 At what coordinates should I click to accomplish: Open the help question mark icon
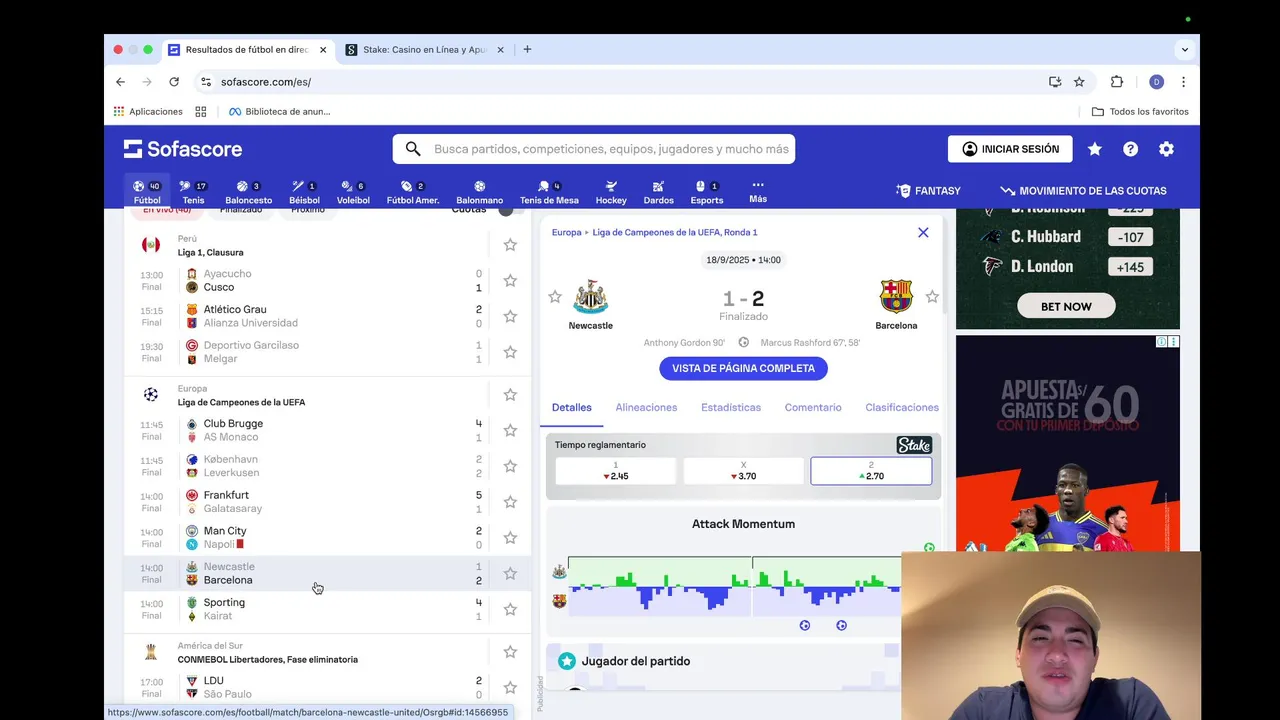click(x=1130, y=149)
